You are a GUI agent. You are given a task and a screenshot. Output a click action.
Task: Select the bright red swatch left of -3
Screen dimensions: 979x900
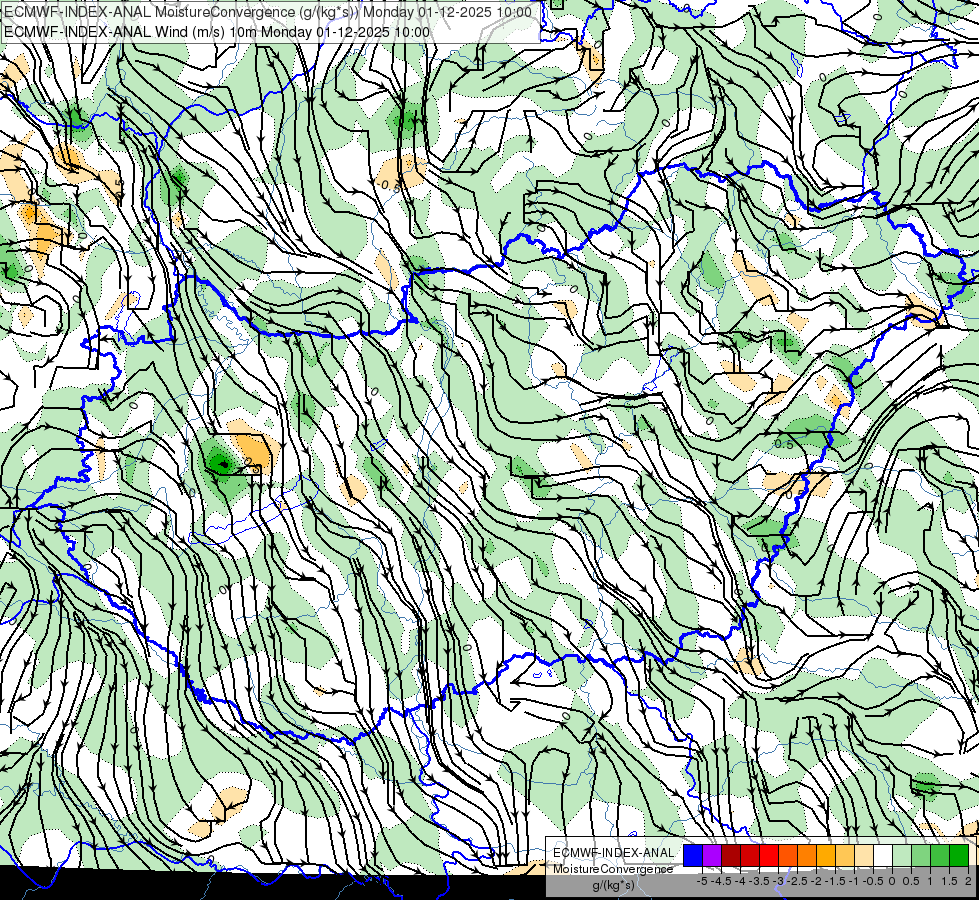[769, 855]
